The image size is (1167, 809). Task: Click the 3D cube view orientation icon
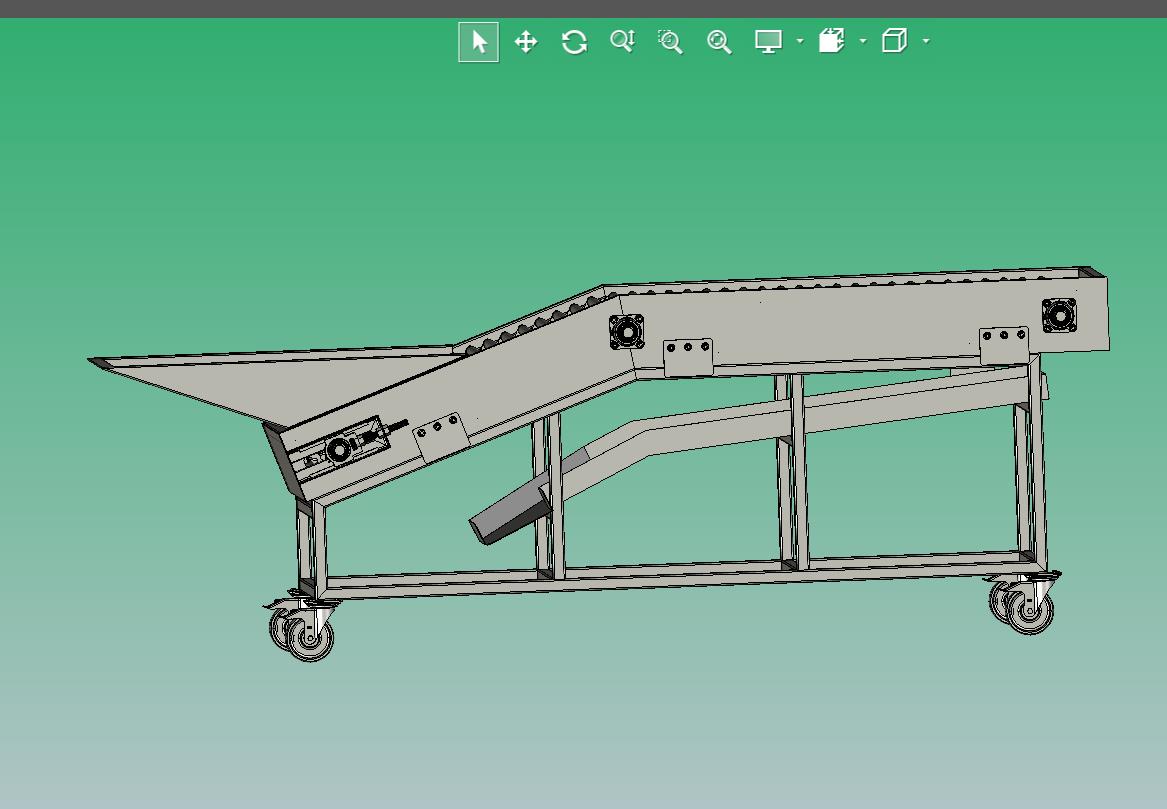[895, 41]
